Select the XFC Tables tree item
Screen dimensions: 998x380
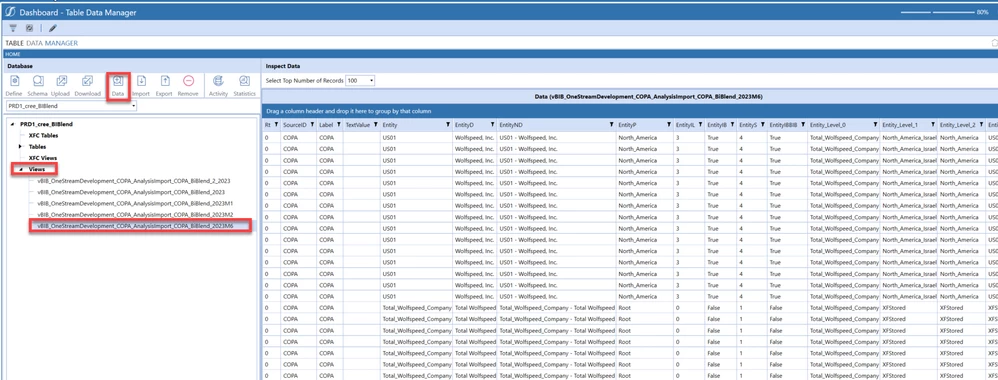(x=42, y=135)
